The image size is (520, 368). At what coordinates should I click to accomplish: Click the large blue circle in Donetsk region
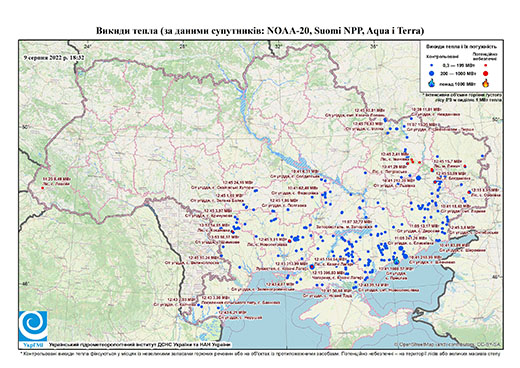tap(419, 178)
